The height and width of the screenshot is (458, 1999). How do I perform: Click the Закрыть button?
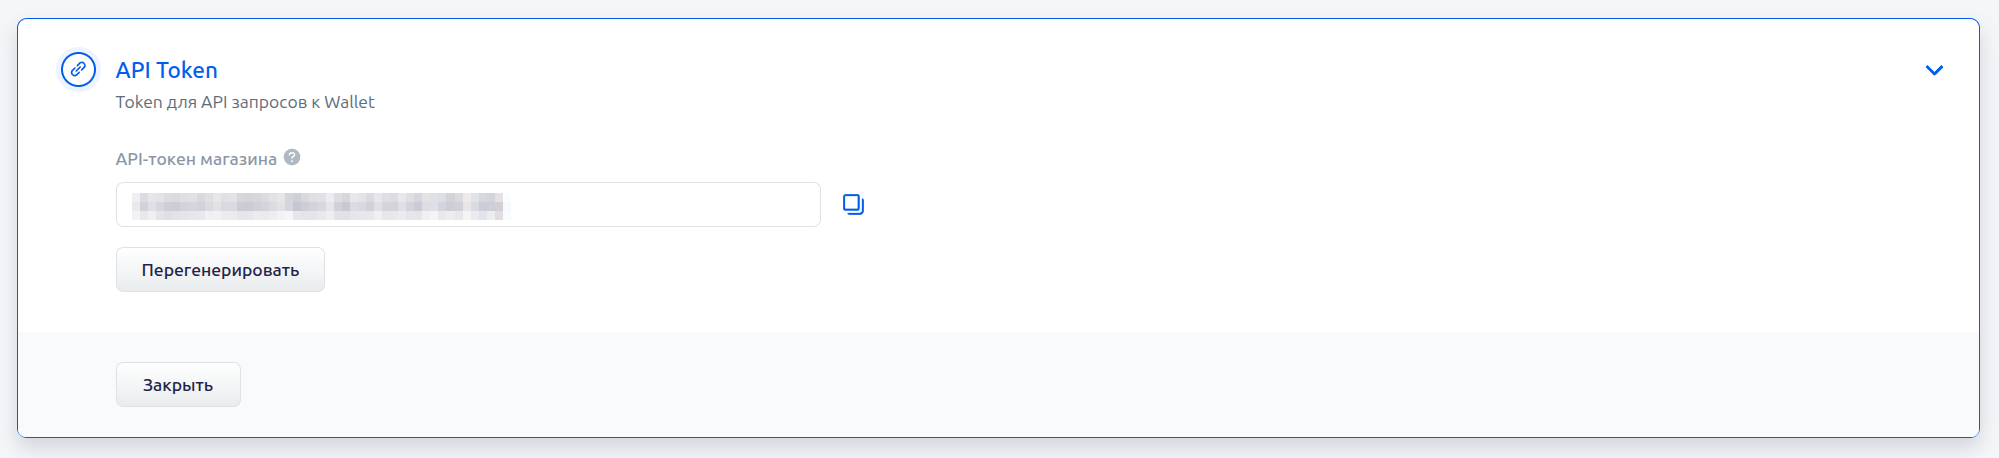pyautogui.click(x=178, y=385)
